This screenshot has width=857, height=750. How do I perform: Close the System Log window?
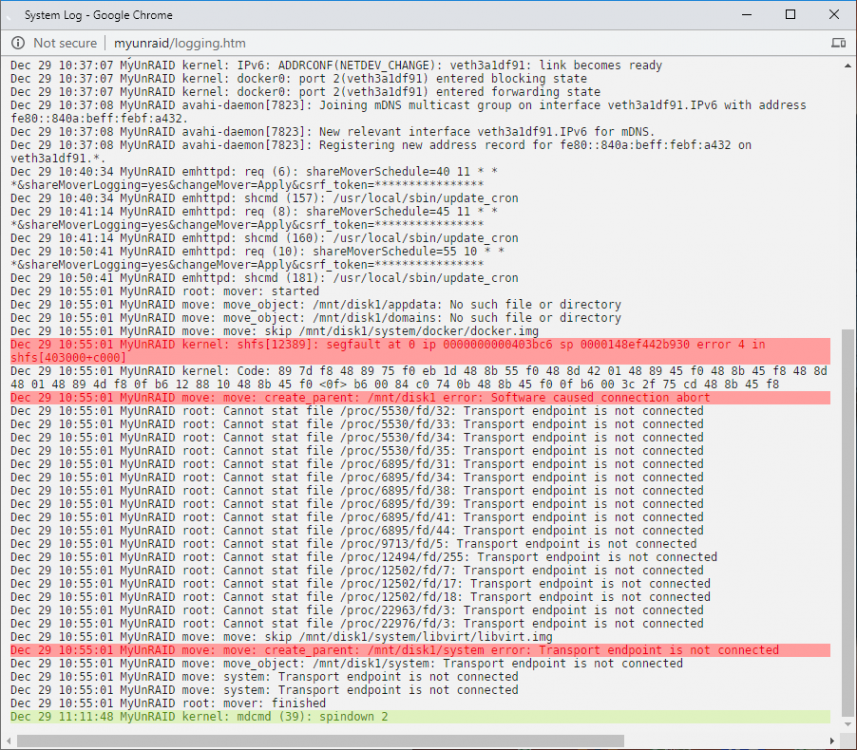click(834, 15)
